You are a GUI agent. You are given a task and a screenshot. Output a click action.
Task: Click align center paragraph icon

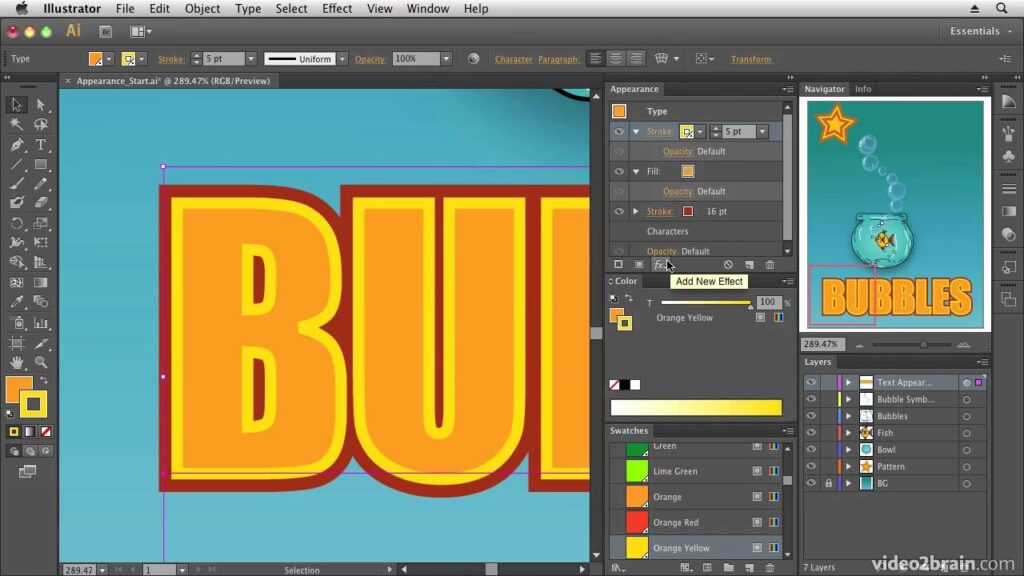[615, 59]
